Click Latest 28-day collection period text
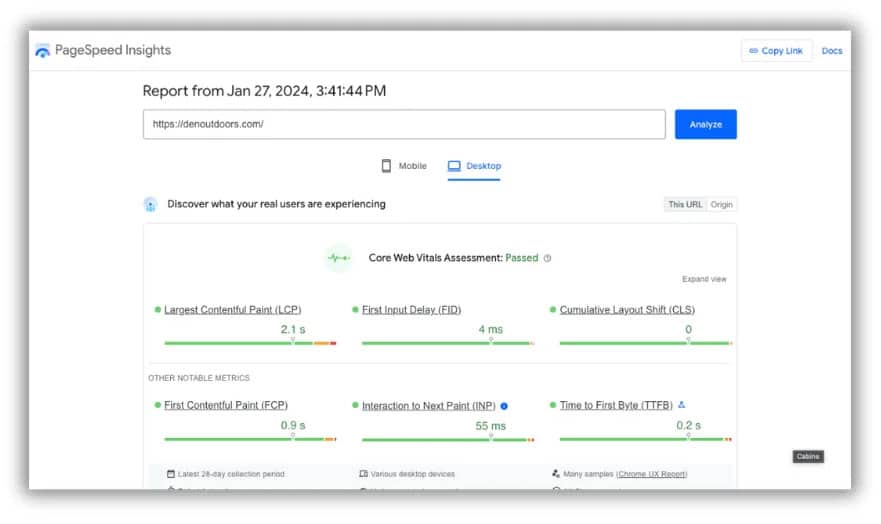 click(231, 474)
